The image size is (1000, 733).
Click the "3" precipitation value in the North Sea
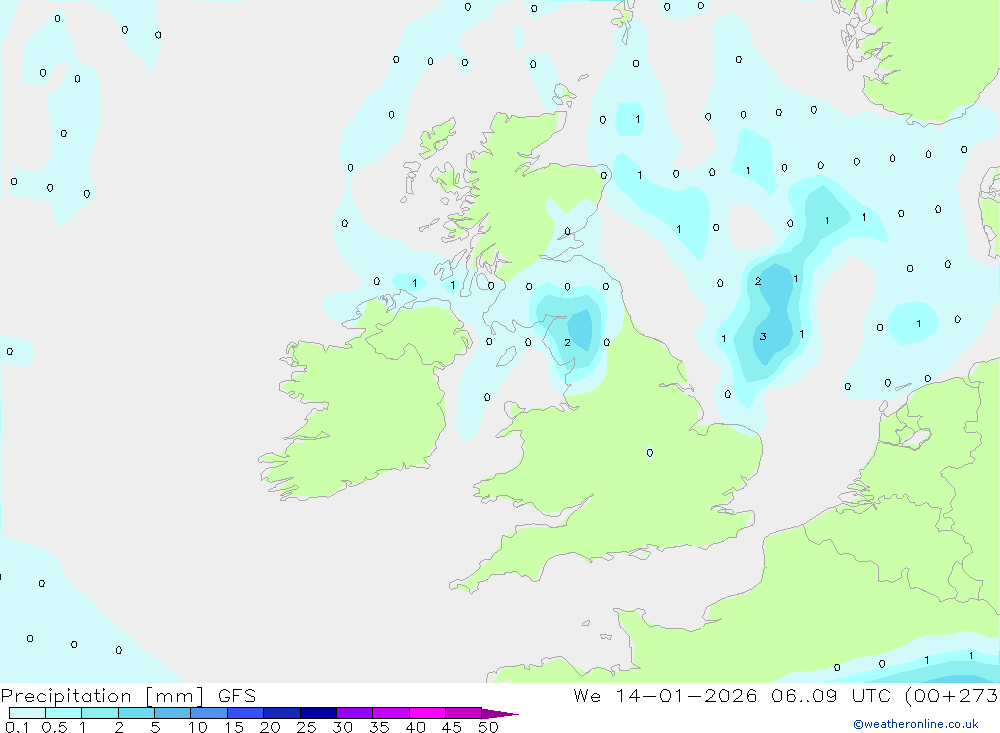(x=763, y=337)
